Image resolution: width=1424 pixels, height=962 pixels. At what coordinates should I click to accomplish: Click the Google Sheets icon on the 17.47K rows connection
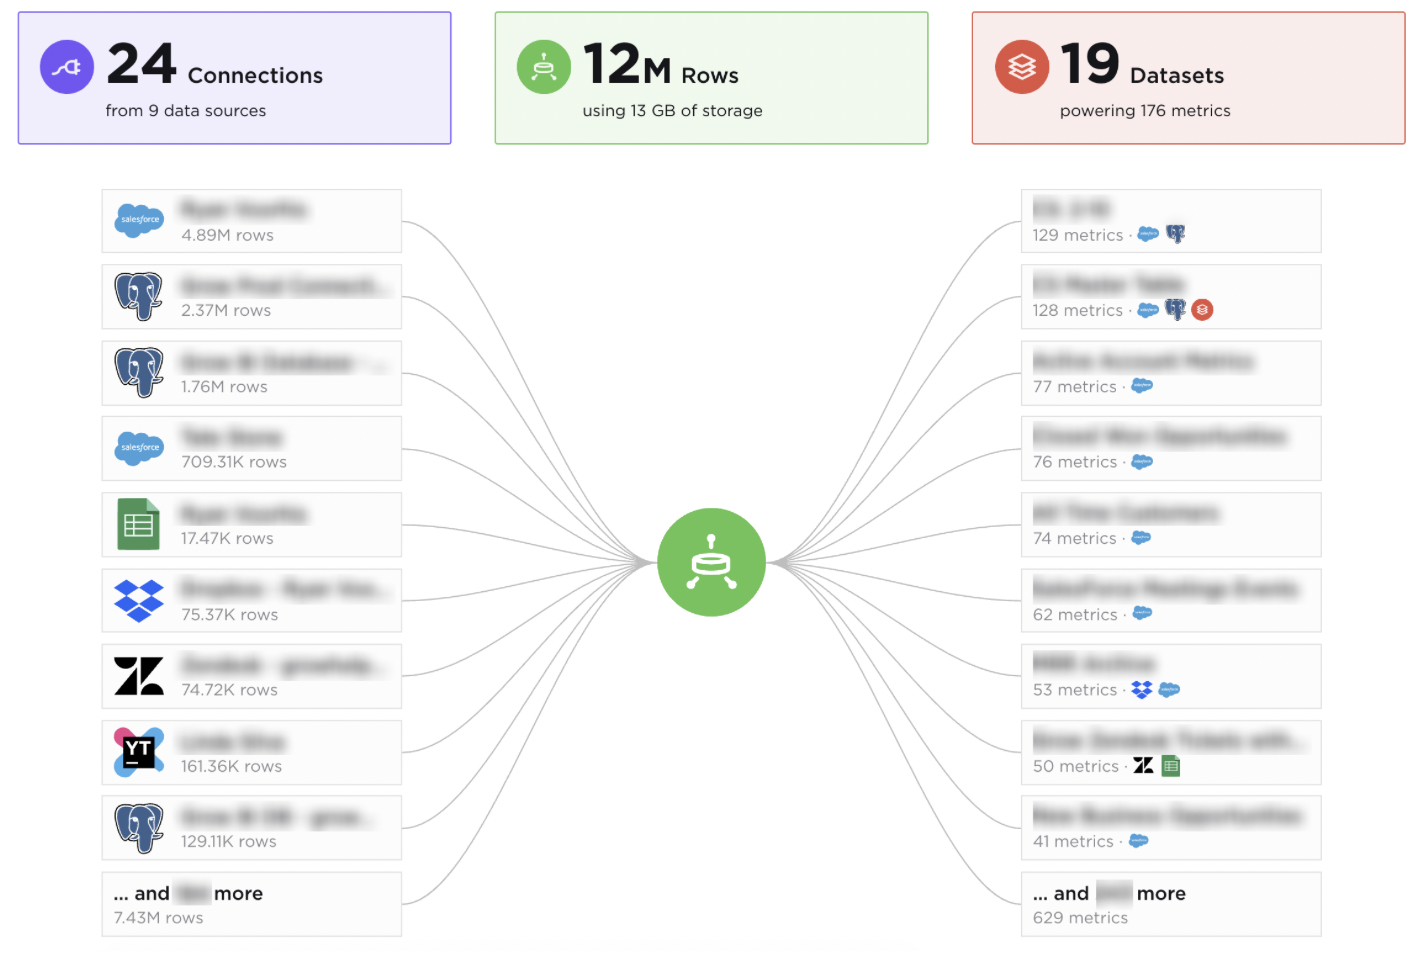[139, 524]
